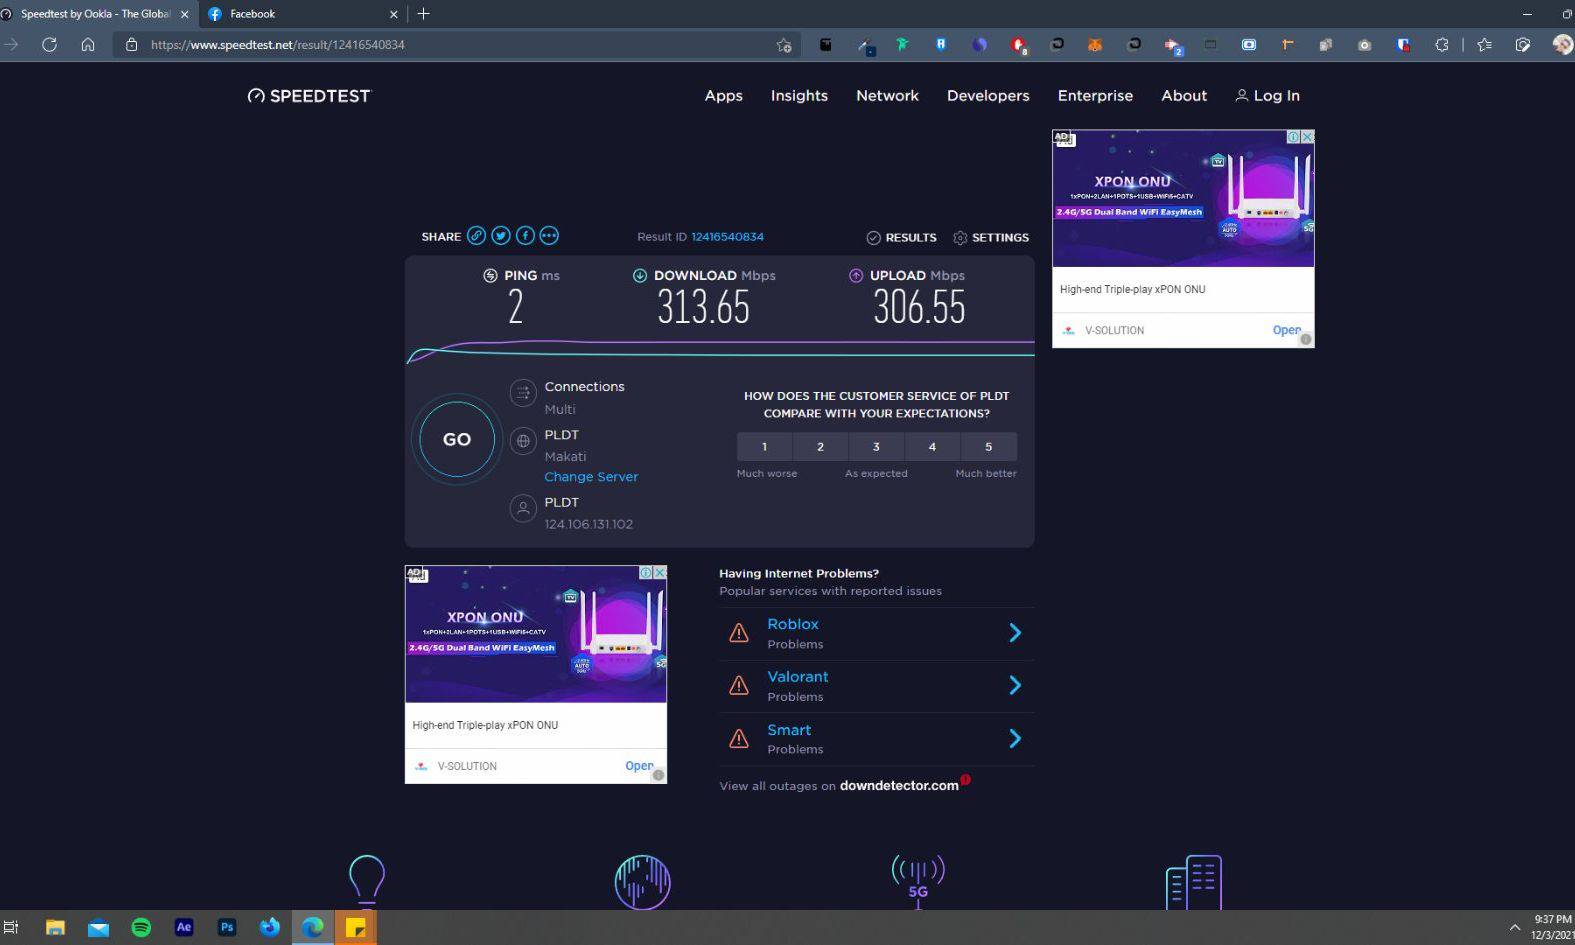Rate PLDT customer service as 1

[764, 447]
